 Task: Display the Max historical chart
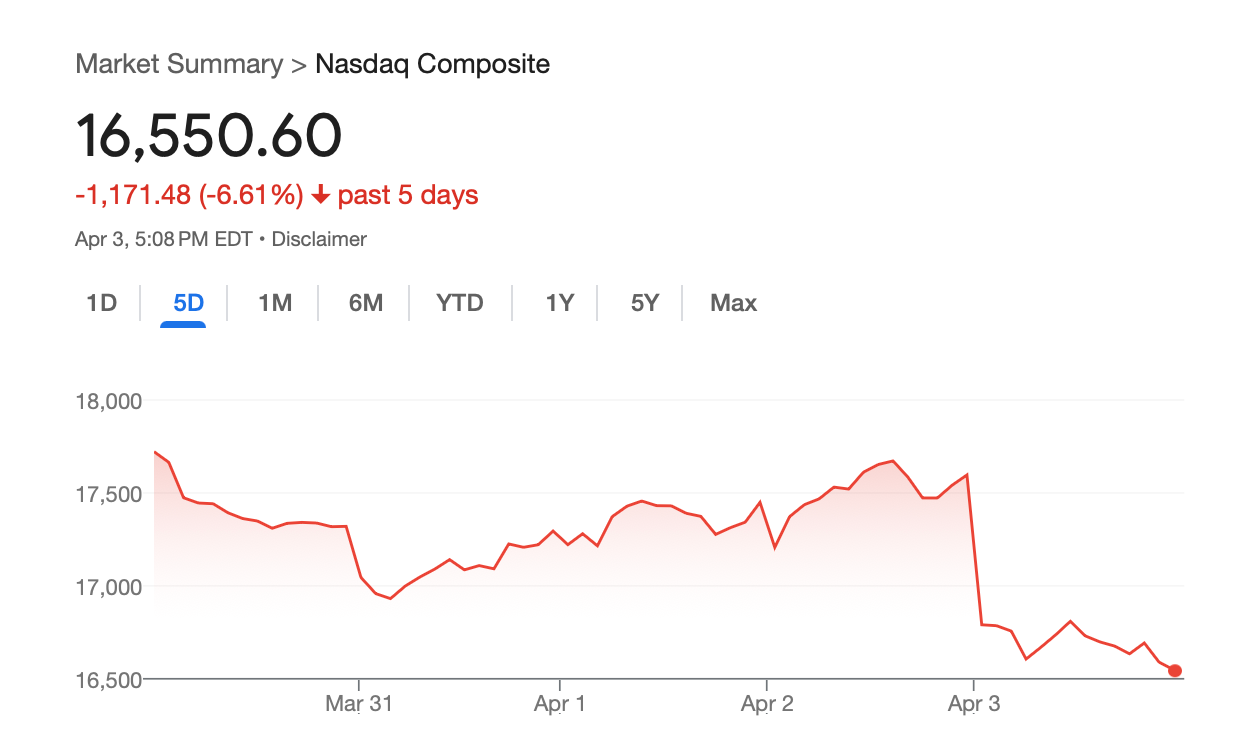(733, 302)
